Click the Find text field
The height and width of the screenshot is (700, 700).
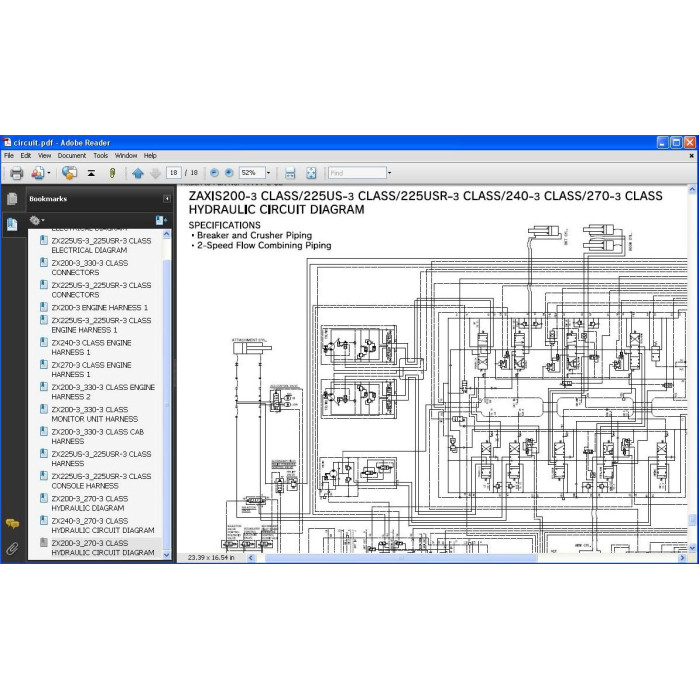357,173
